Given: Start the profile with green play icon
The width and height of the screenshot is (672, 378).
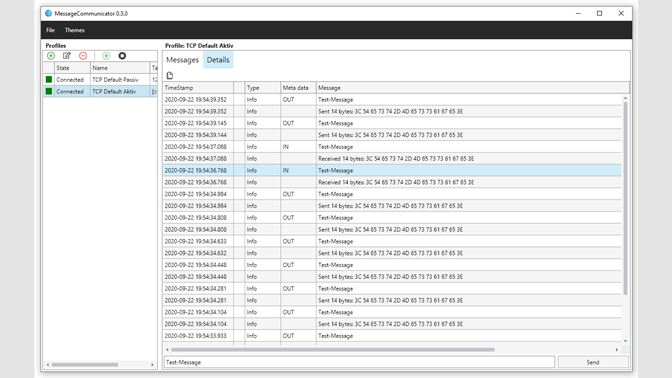Looking at the screenshot, I should [x=106, y=56].
